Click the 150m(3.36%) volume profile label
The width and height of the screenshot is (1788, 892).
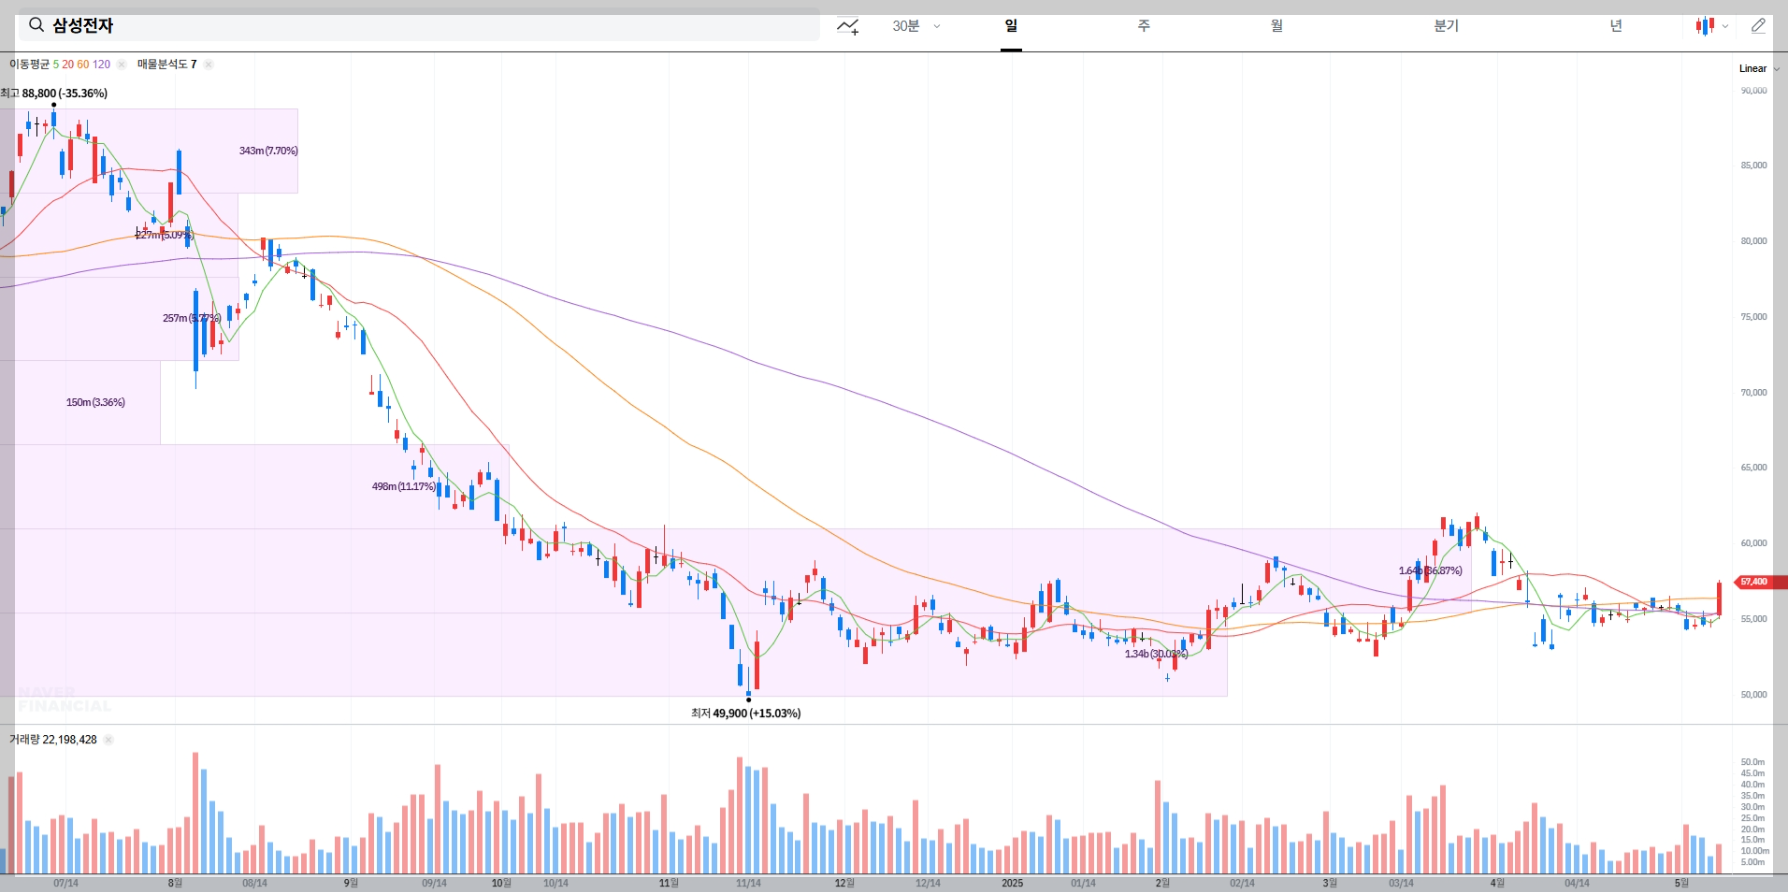pos(95,402)
